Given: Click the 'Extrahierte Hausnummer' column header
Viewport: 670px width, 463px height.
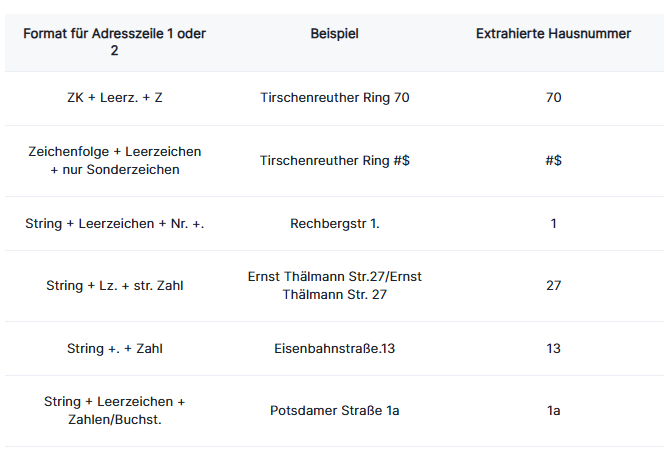Looking at the screenshot, I should coord(553,33).
